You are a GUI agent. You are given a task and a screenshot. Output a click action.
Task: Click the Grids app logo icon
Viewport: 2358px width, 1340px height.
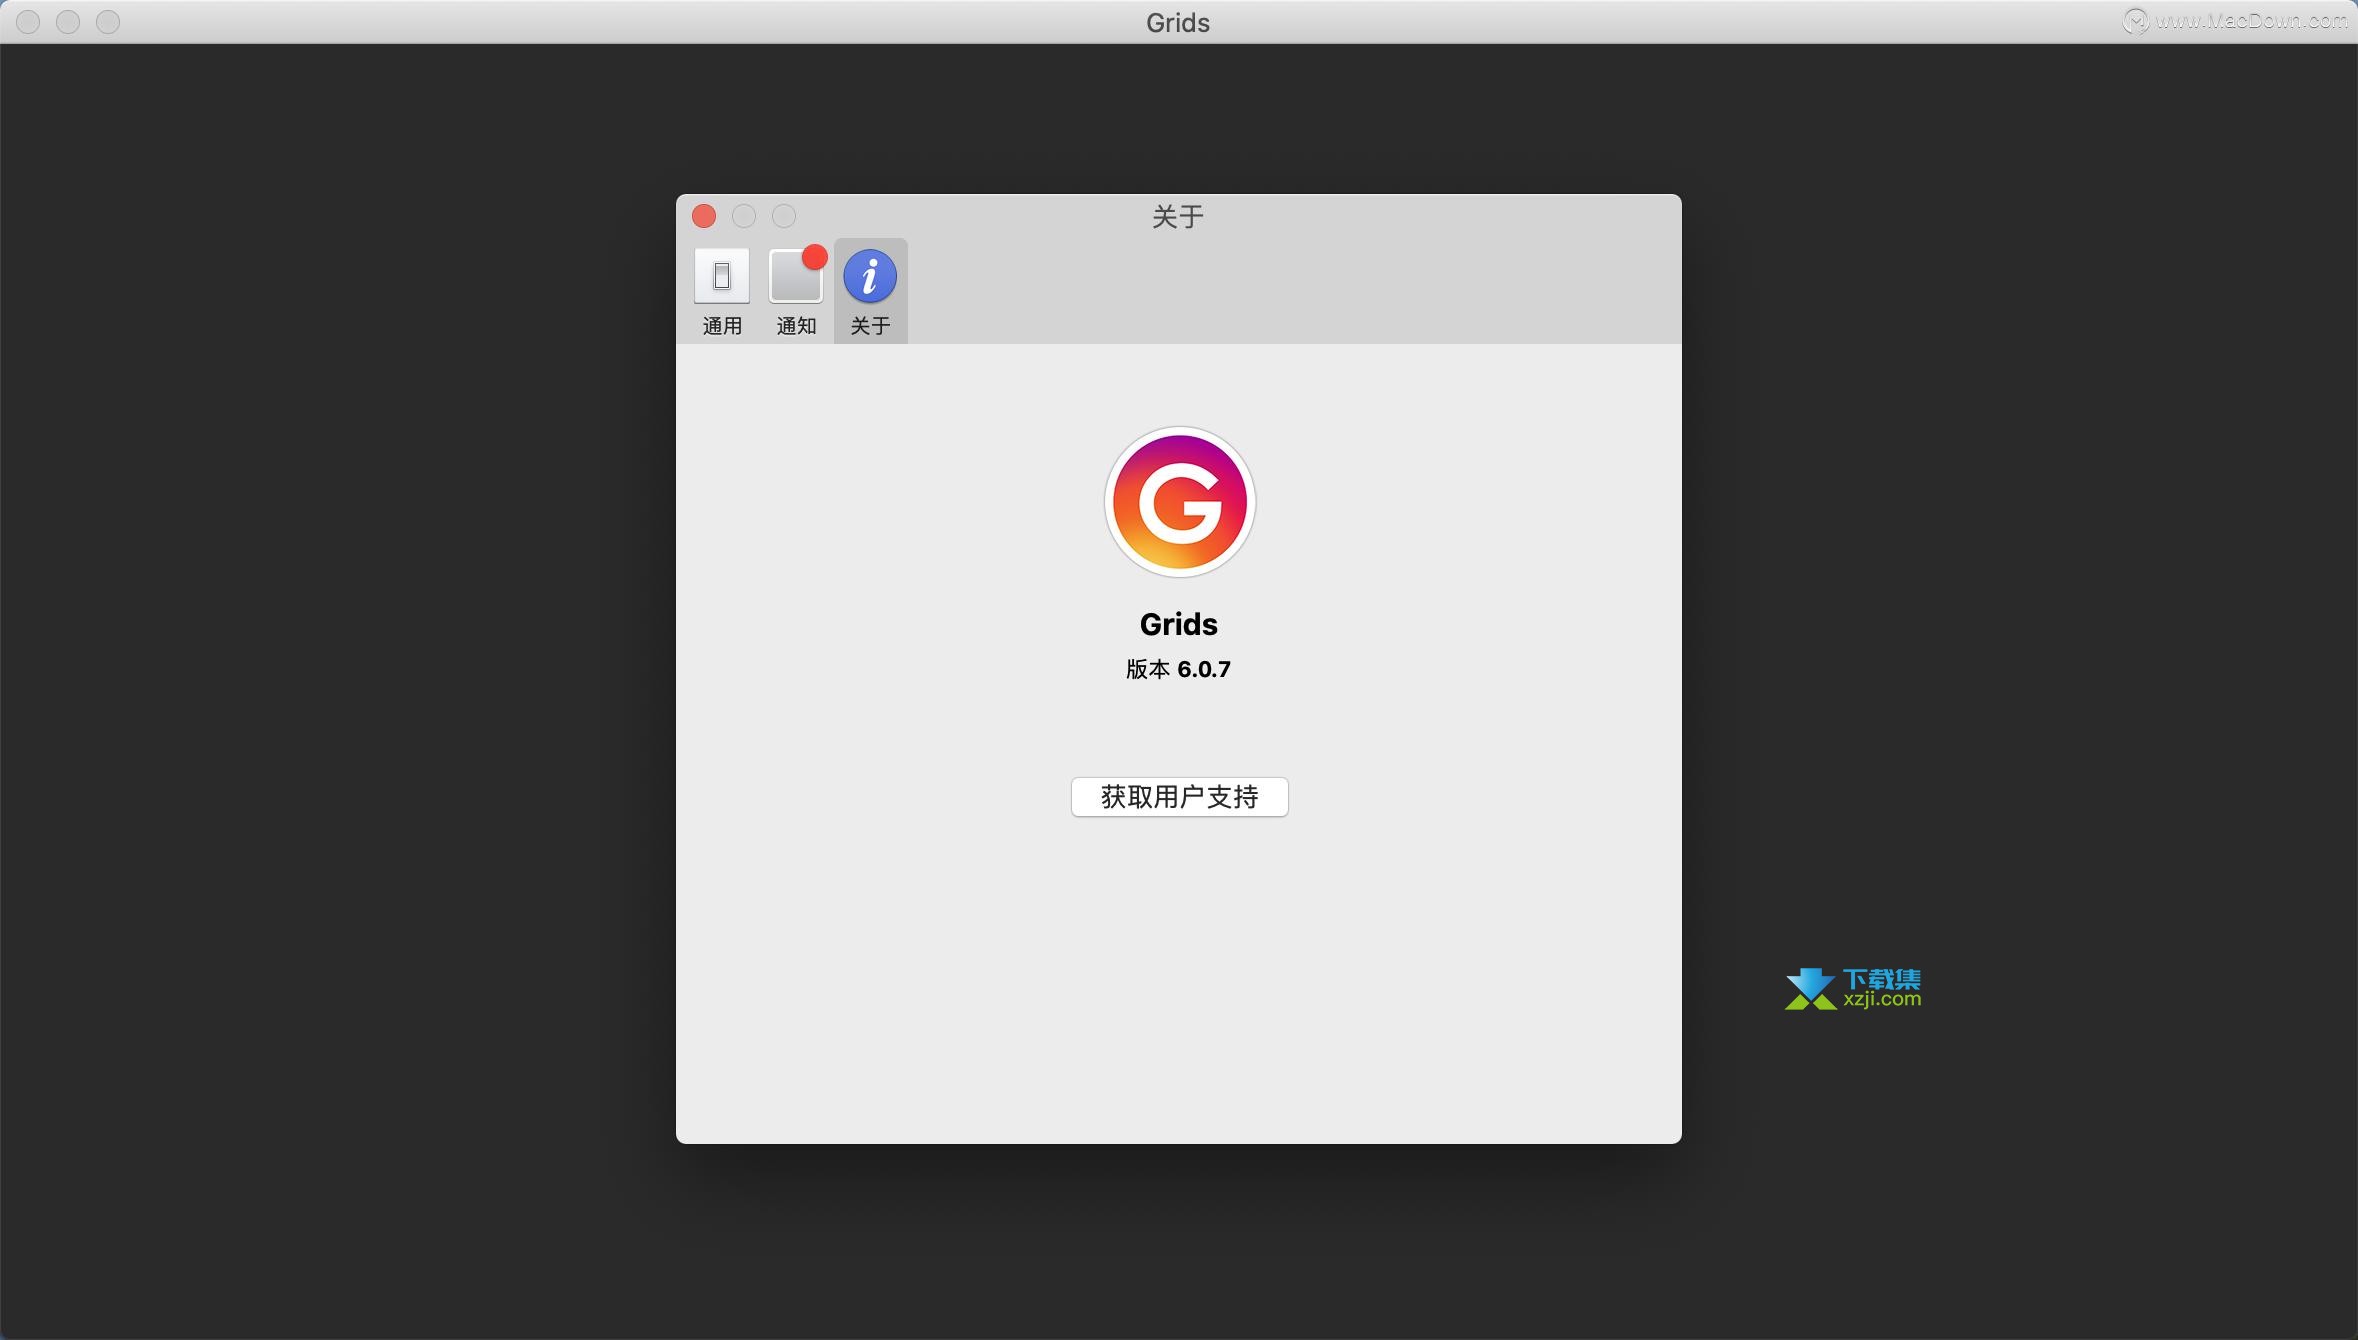pos(1179,502)
